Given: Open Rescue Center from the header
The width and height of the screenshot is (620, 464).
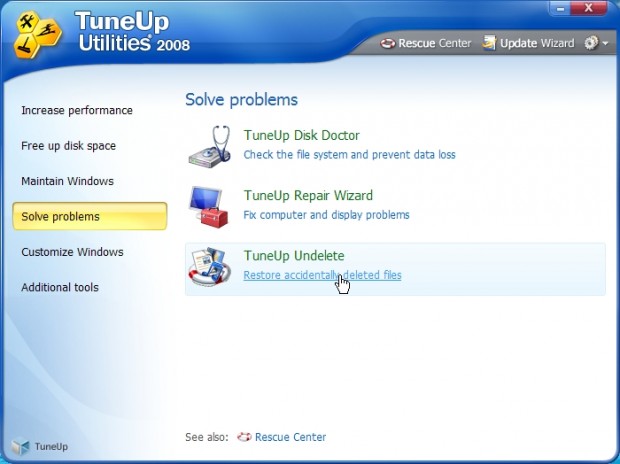Looking at the screenshot, I should [x=435, y=43].
